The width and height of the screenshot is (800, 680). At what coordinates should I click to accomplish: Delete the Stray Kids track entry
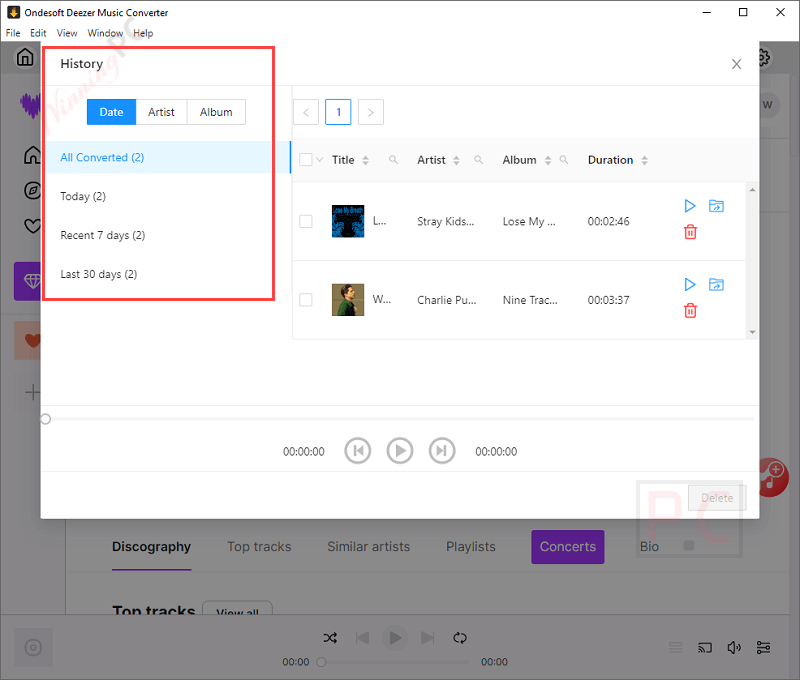point(690,232)
